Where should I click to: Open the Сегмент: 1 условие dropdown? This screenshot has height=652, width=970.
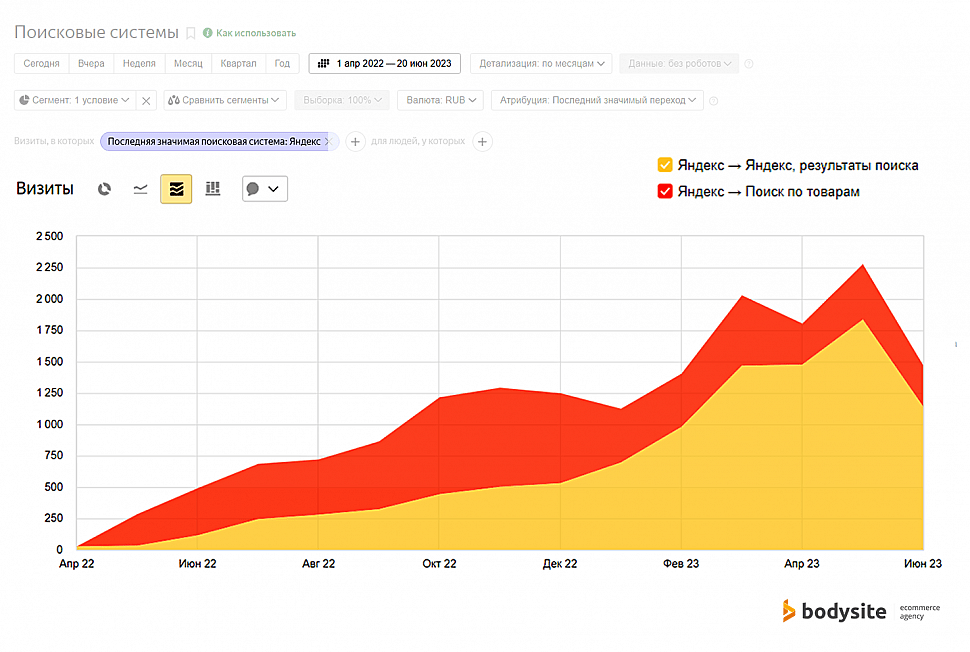pyautogui.click(x=74, y=100)
